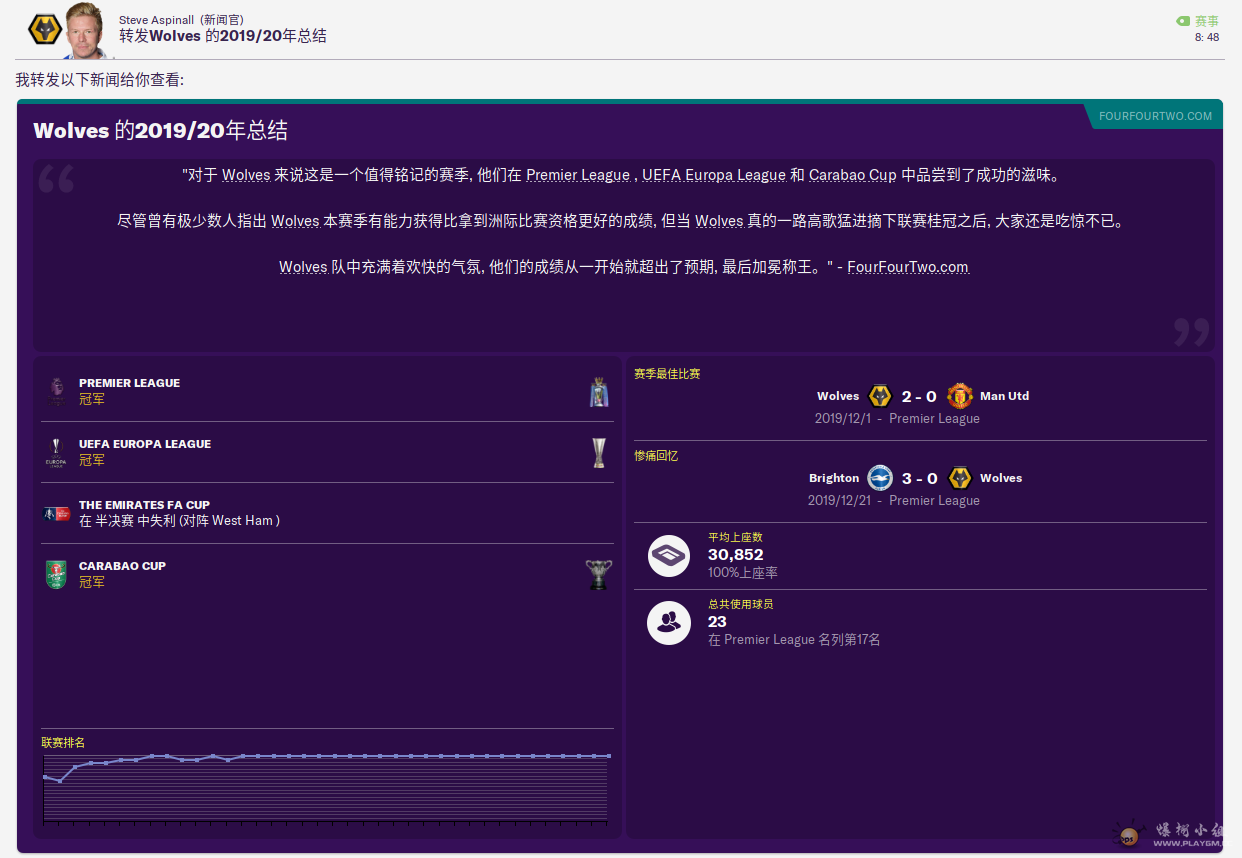1242x858 pixels.
Task: Click the Wolves badge in the 2-0 match
Action: (x=880, y=396)
